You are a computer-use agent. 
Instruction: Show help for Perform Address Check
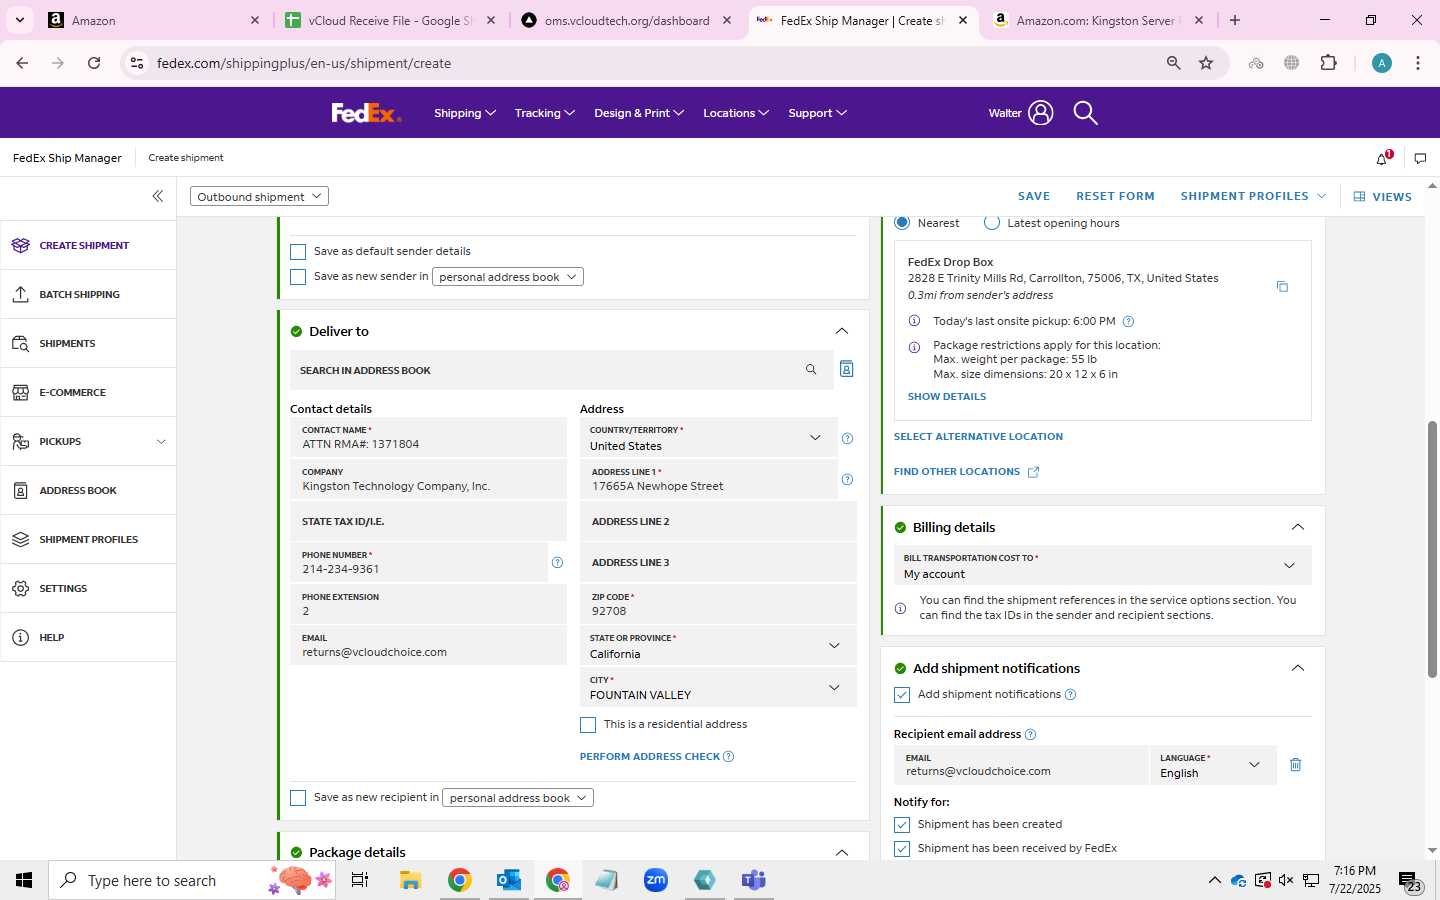click(x=728, y=756)
